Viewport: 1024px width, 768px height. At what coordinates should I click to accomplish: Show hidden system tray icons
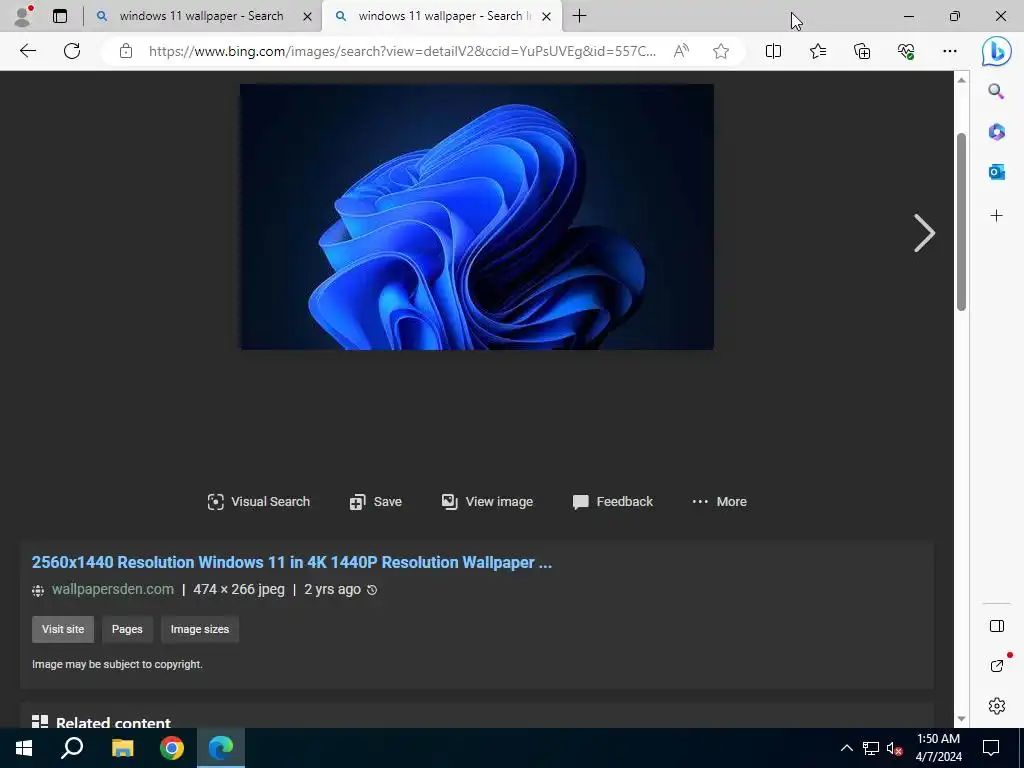(846, 748)
